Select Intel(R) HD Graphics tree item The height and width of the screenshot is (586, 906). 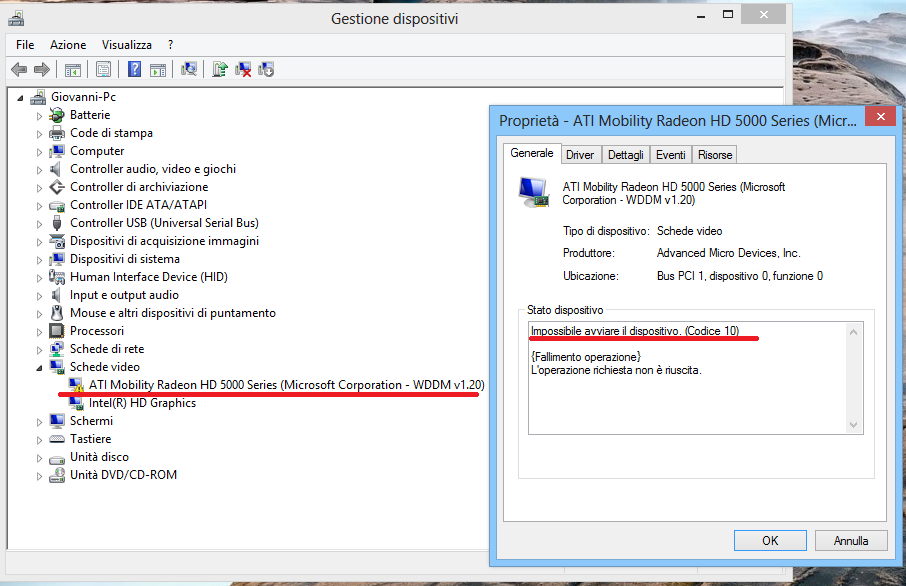142,403
